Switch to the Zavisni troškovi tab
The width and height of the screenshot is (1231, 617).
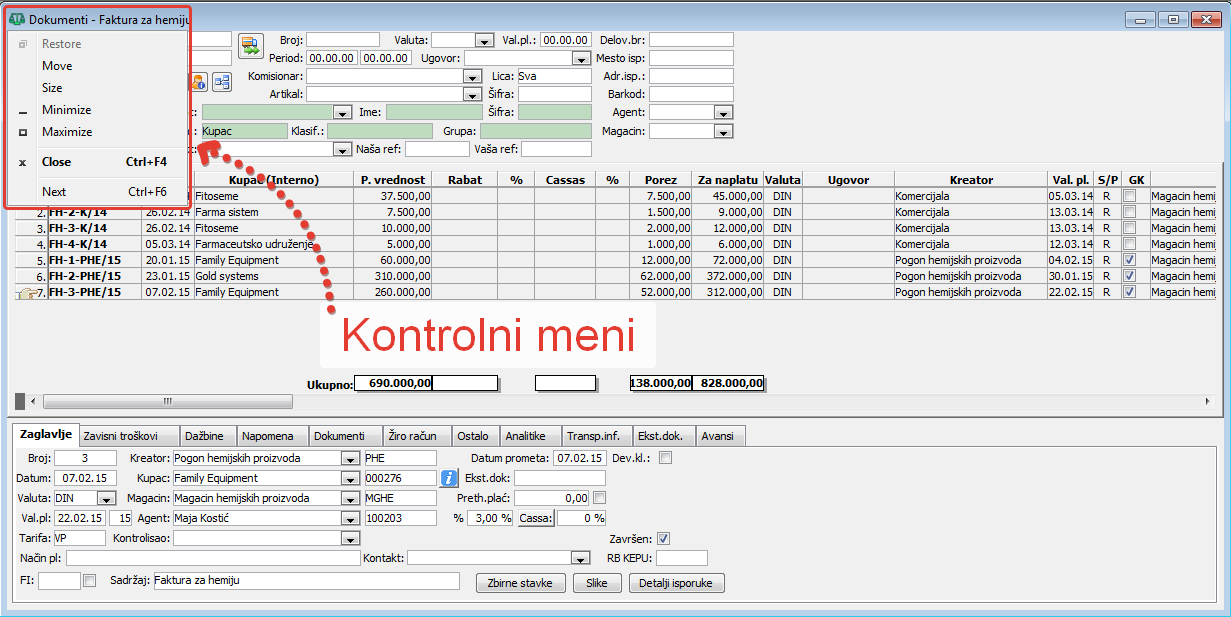coord(129,436)
